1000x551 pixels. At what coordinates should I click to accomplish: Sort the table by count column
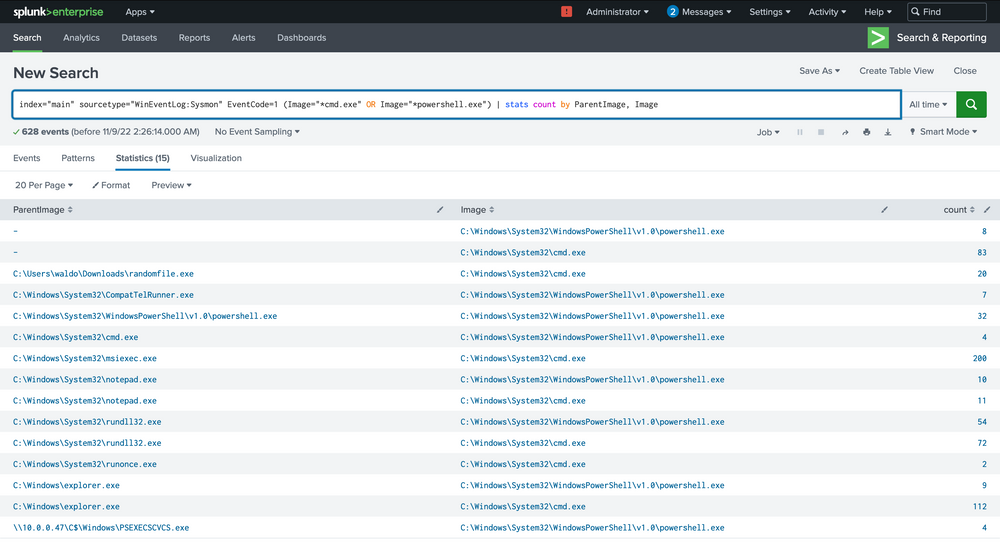(959, 210)
